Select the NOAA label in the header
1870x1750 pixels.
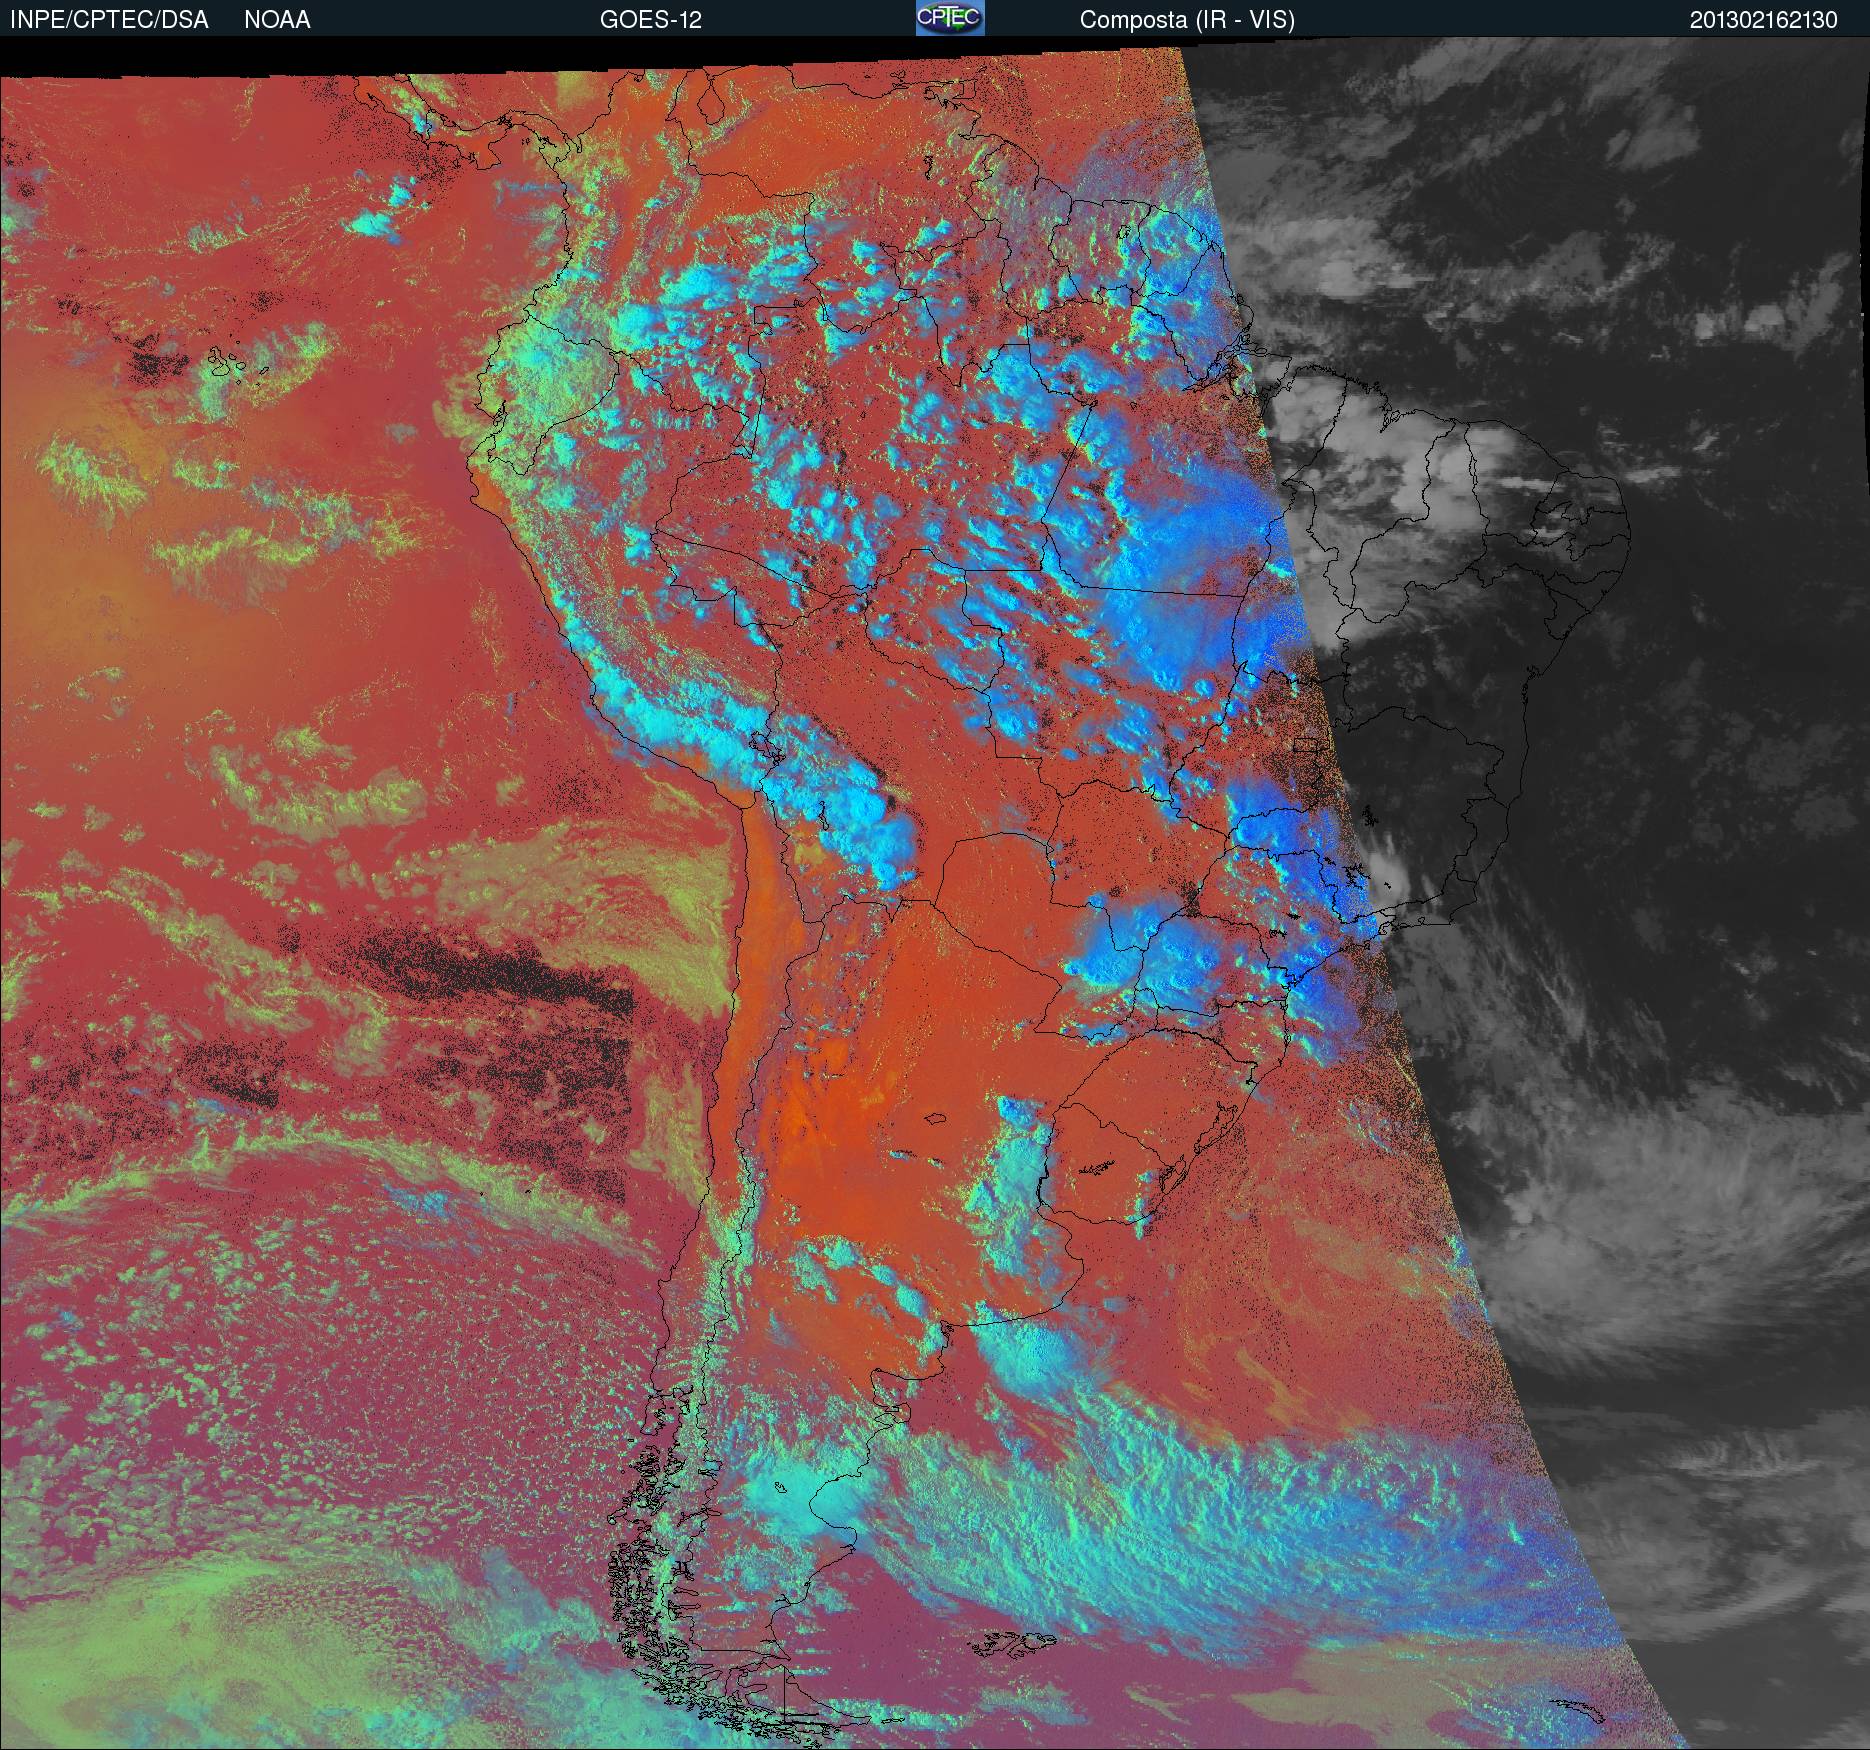277,20
